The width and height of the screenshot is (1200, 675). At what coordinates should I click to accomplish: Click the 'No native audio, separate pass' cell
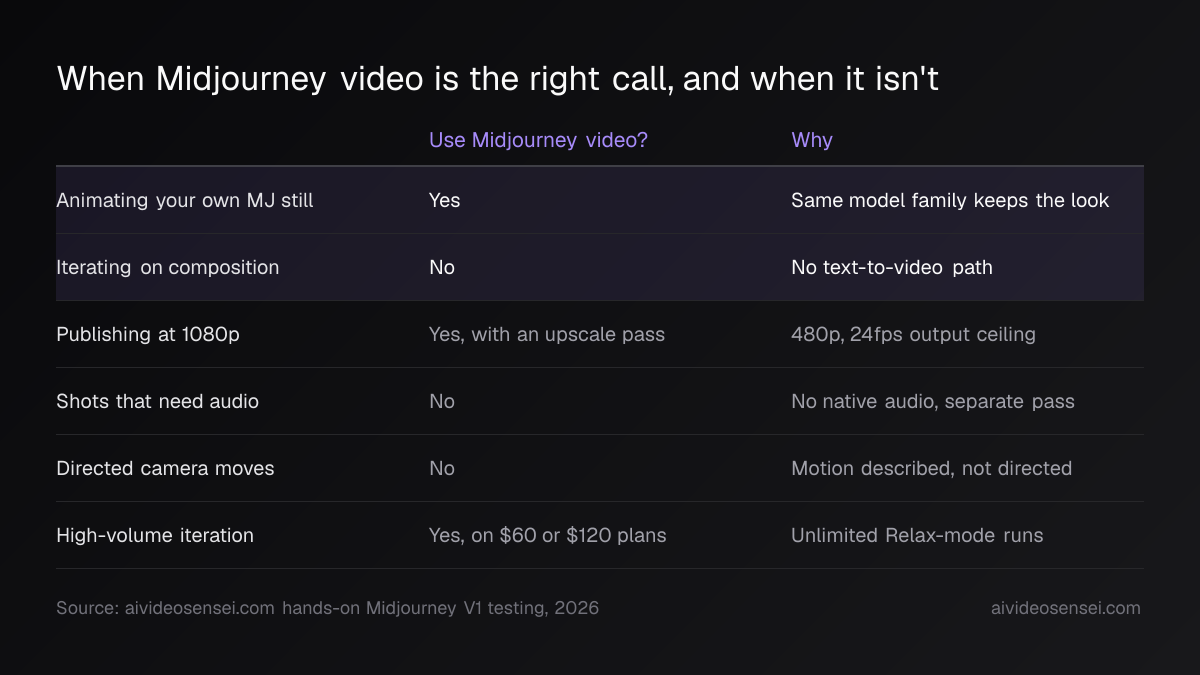pos(933,401)
